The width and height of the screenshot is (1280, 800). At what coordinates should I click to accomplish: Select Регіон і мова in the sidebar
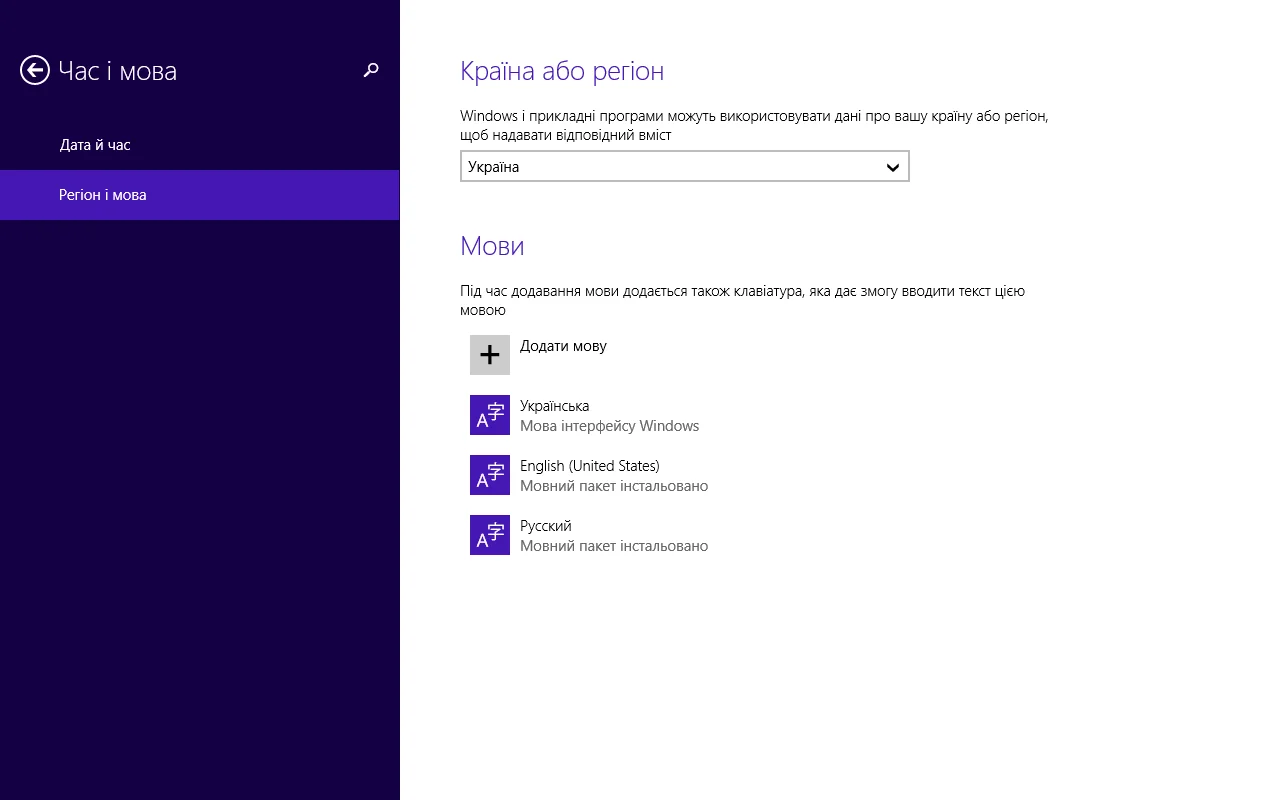click(x=103, y=195)
